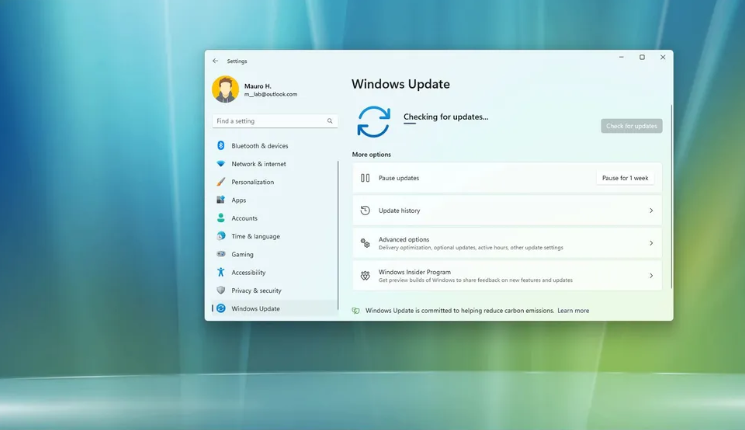
Task: Open the Personalization section
Action: (275, 182)
